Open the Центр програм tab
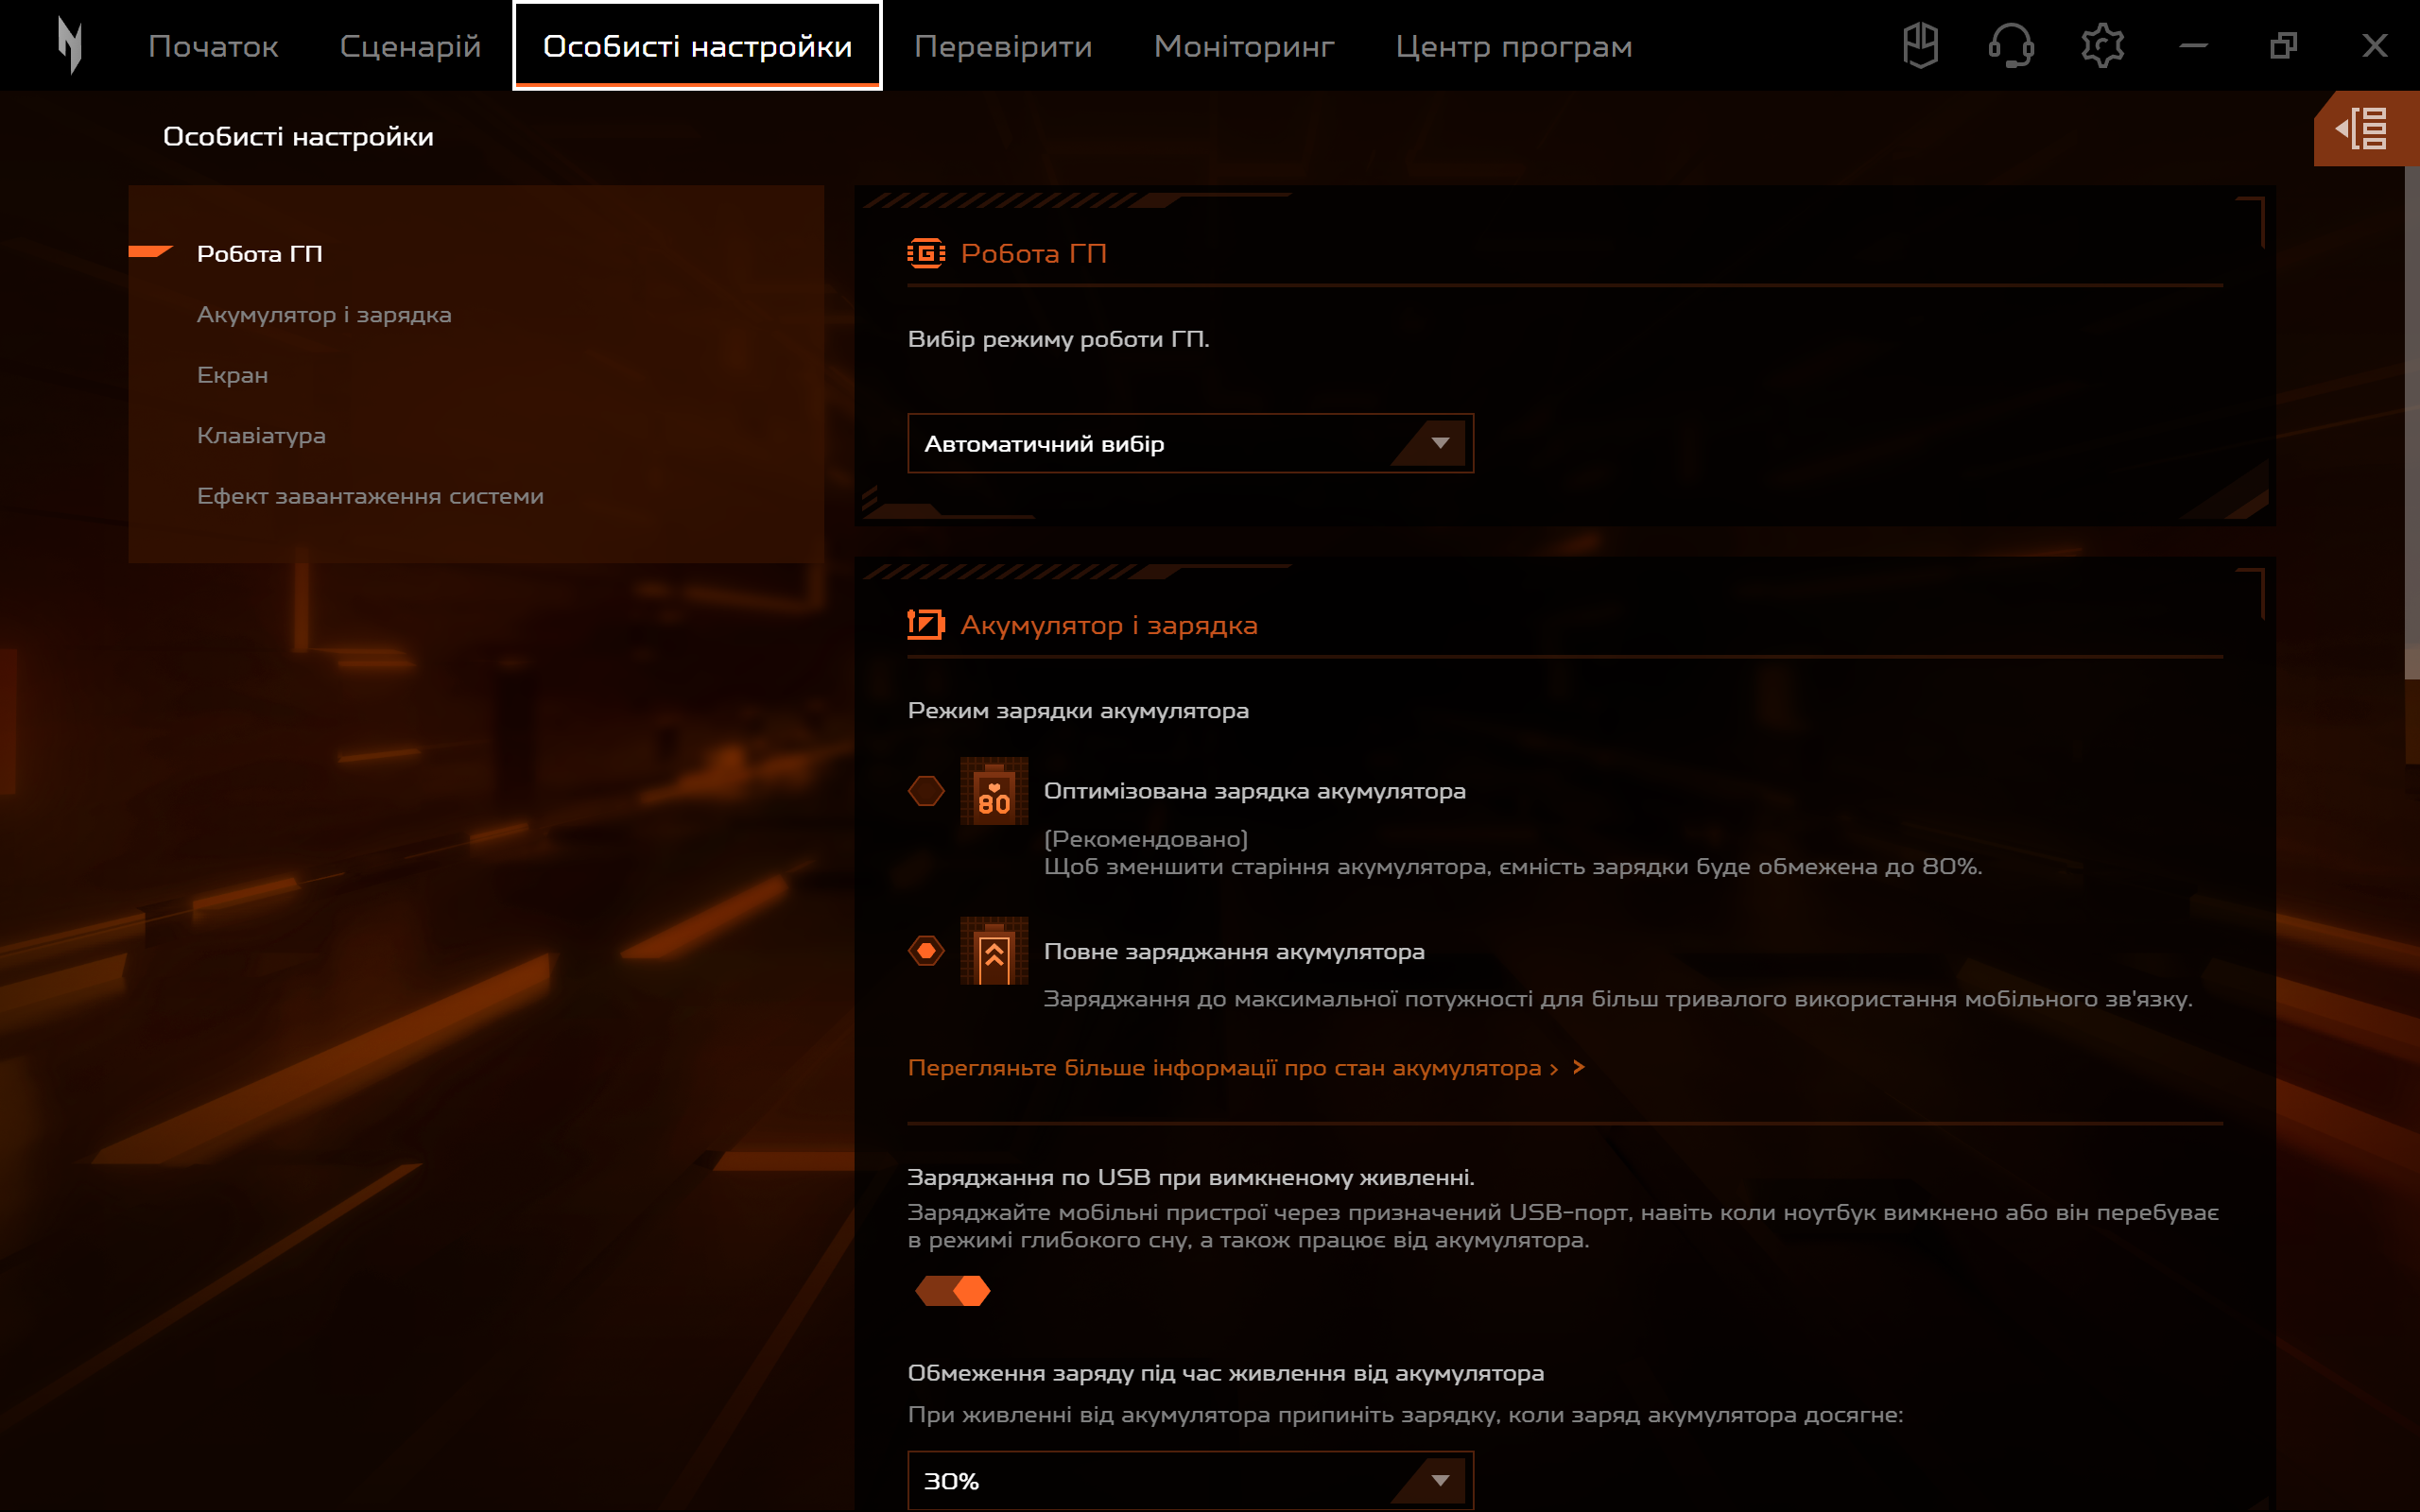 (1513, 45)
